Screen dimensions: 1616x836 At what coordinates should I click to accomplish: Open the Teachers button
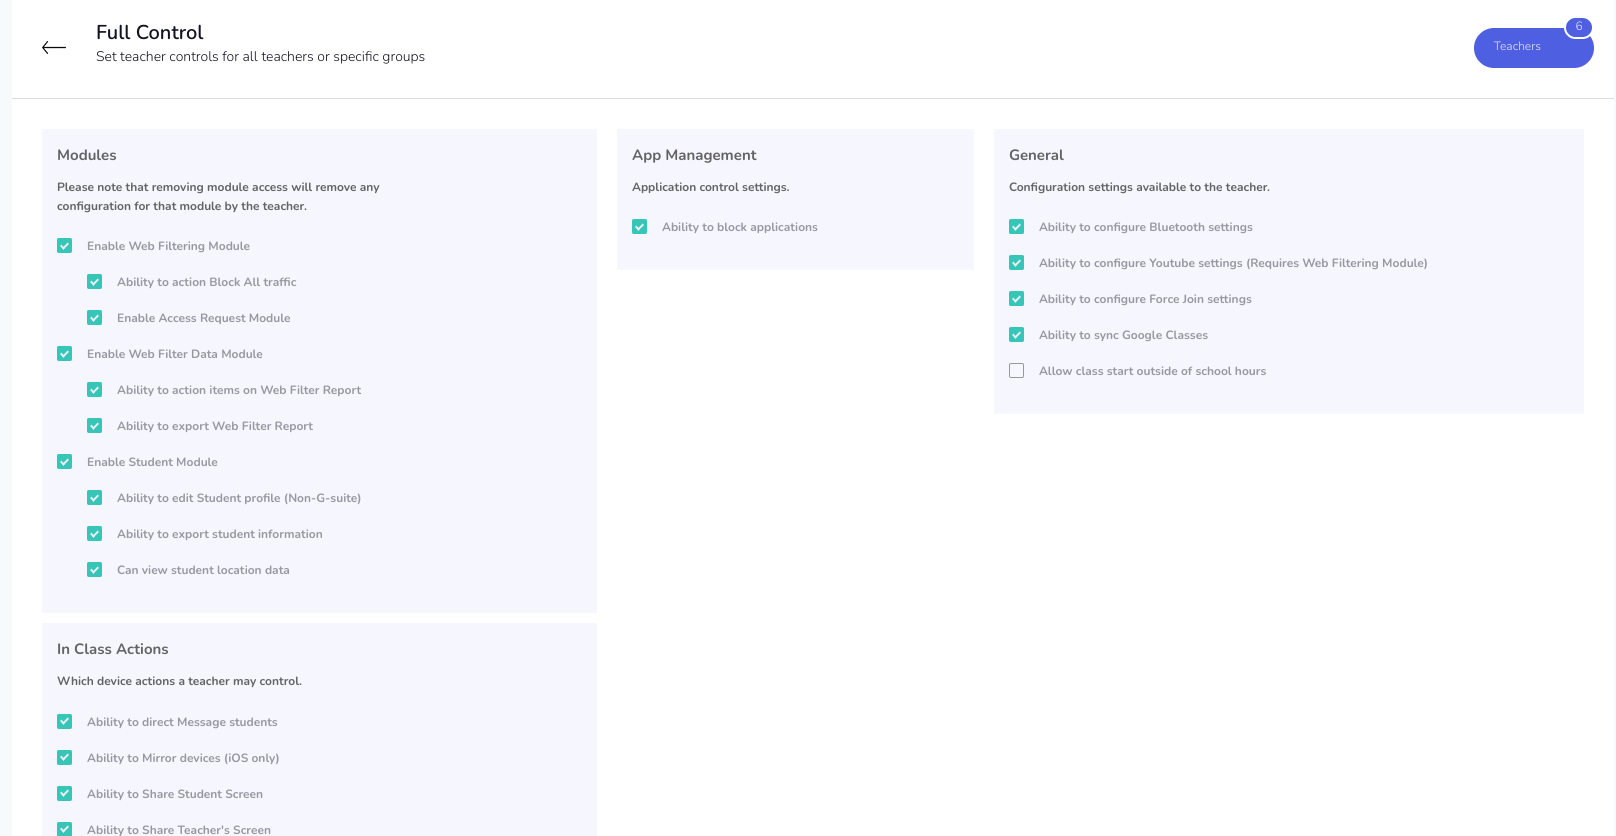tap(1532, 47)
